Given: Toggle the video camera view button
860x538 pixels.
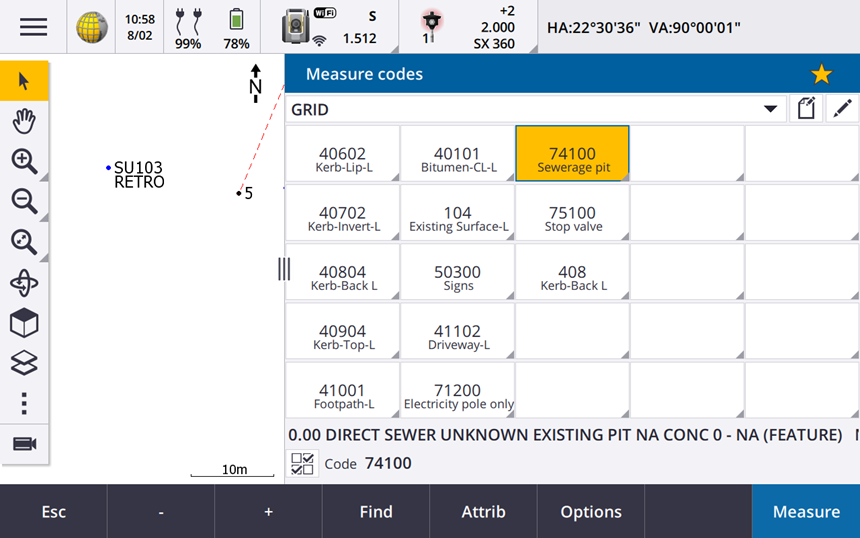Looking at the screenshot, I should [x=24, y=444].
